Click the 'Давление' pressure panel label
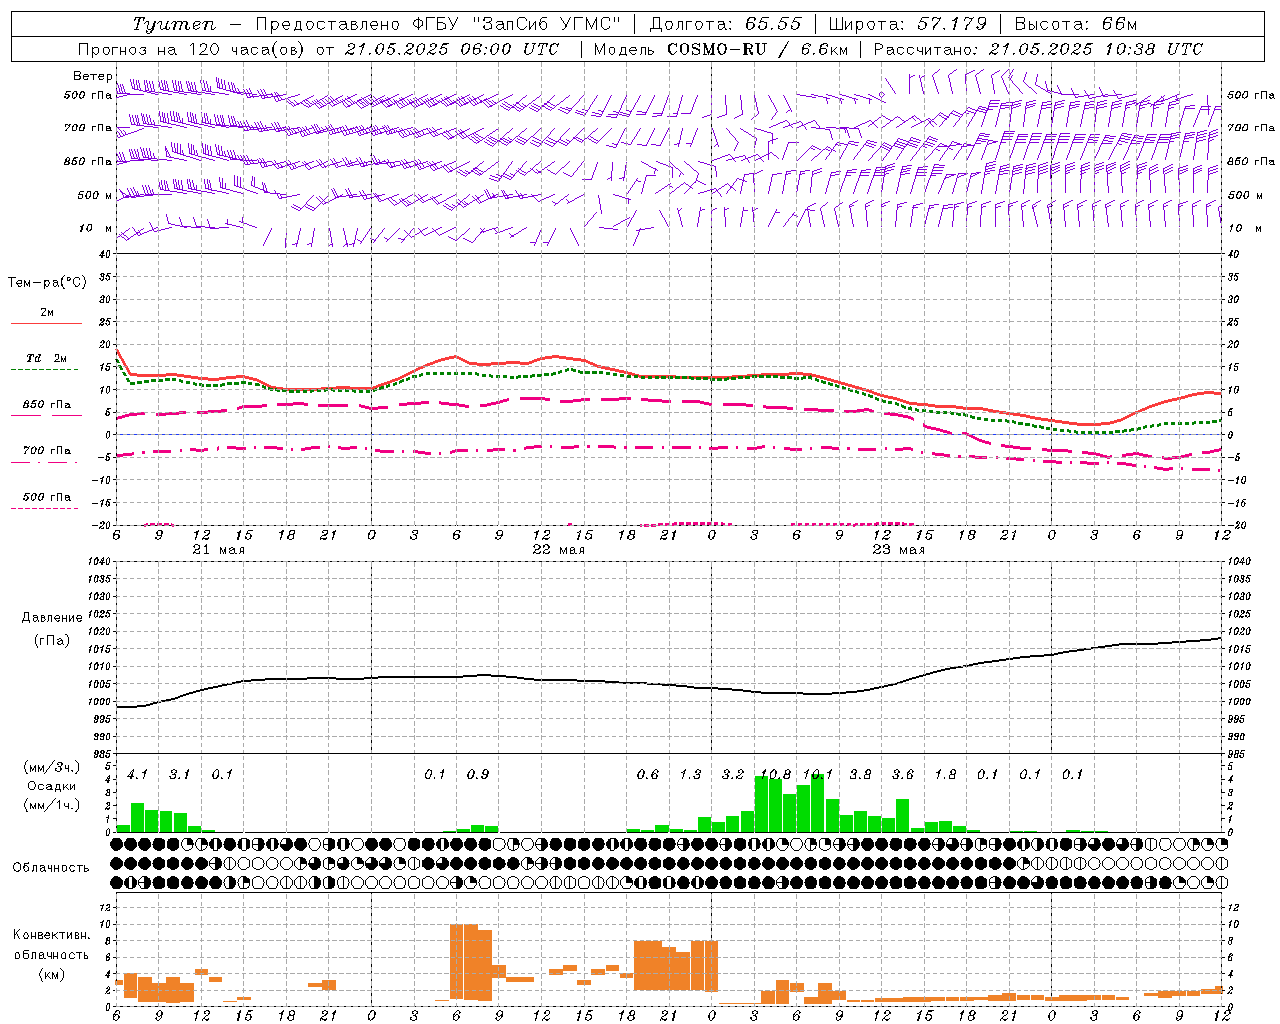This screenshot has height=1024, width=1280. (52, 618)
